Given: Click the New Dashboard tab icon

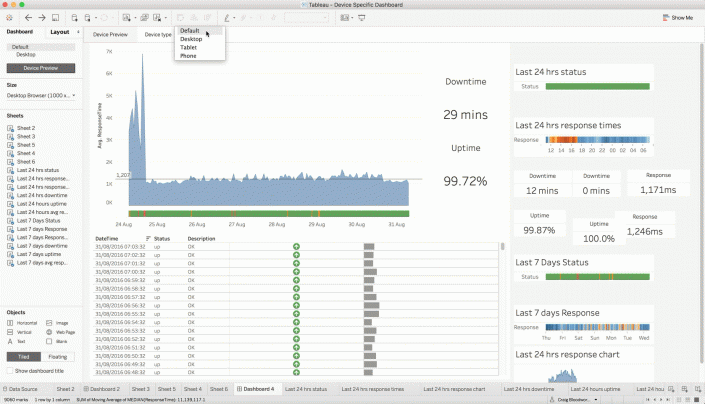Looking at the screenshot, I should [684, 389].
